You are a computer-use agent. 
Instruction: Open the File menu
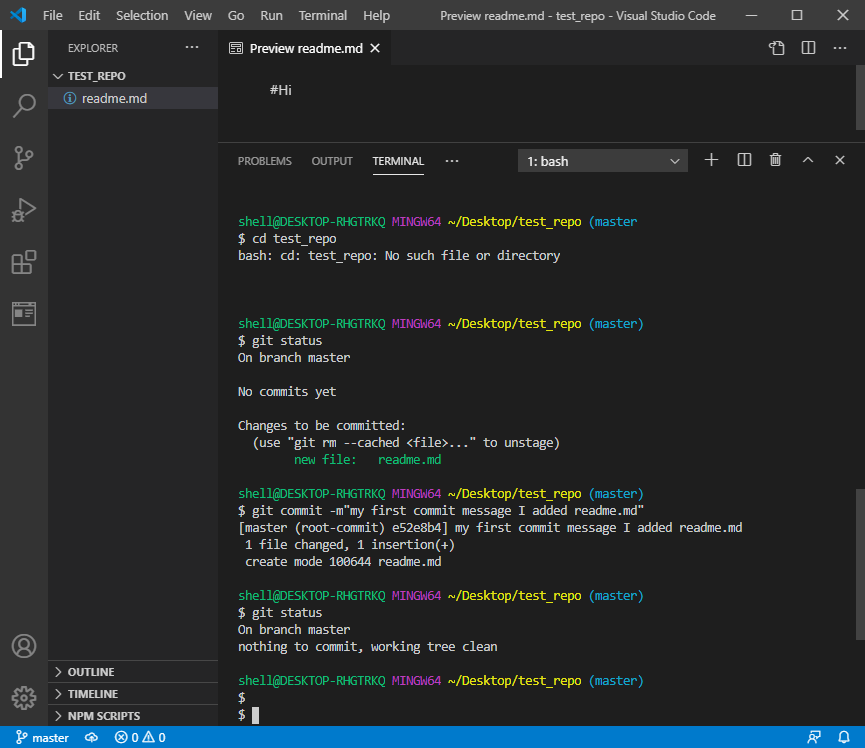(52, 15)
